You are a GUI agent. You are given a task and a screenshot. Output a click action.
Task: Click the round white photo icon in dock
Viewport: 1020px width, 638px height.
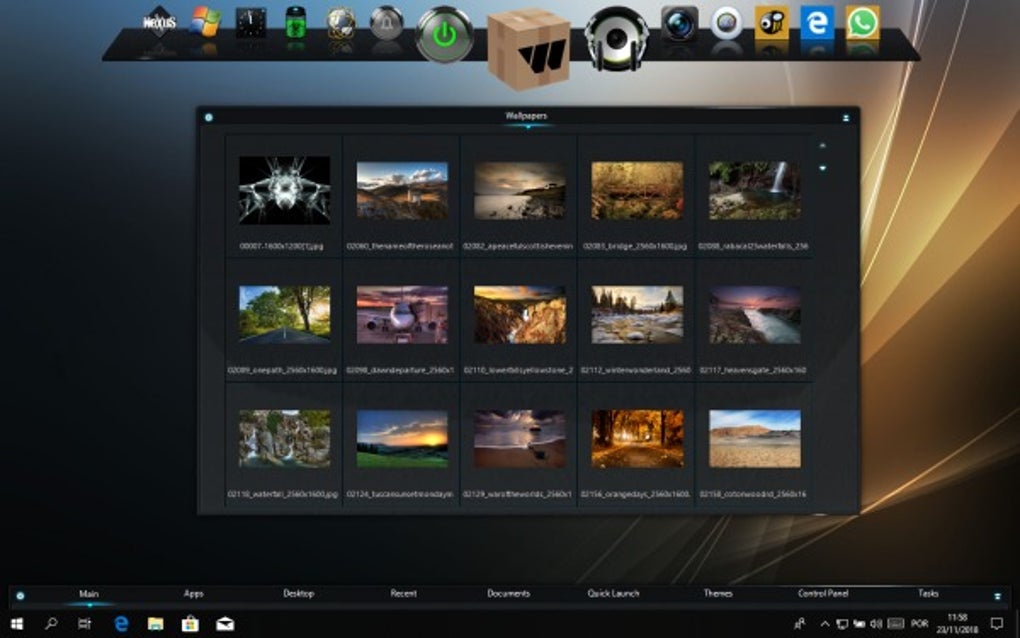726,23
